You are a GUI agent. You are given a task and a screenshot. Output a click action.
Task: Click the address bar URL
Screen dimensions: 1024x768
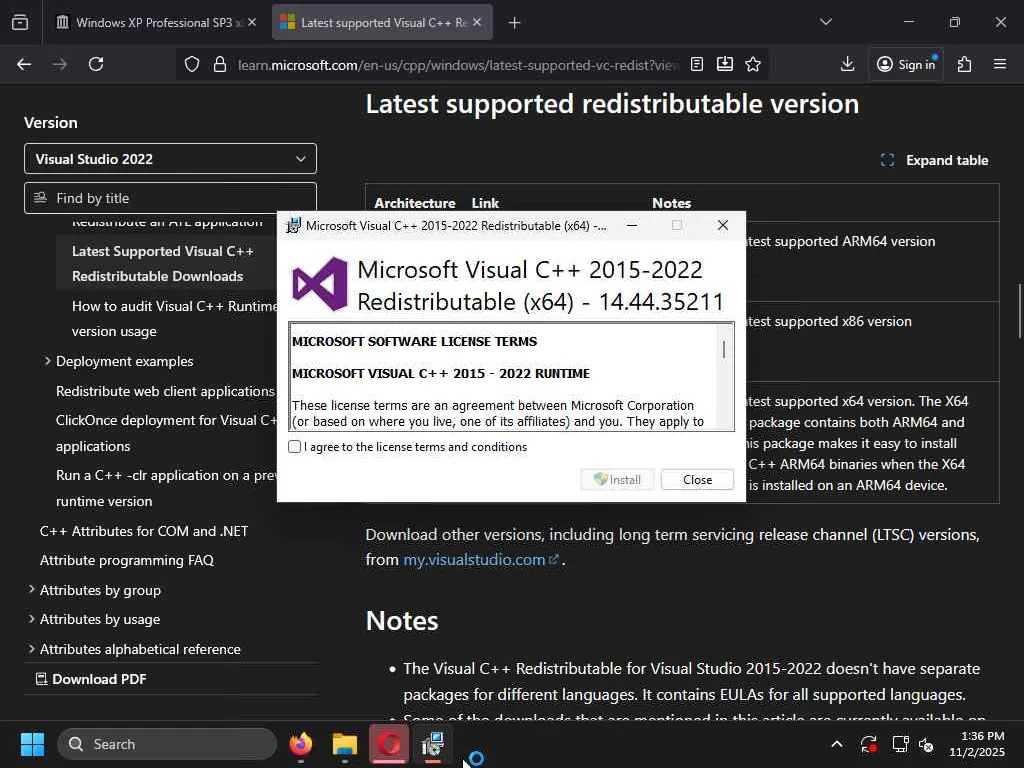coord(457,65)
